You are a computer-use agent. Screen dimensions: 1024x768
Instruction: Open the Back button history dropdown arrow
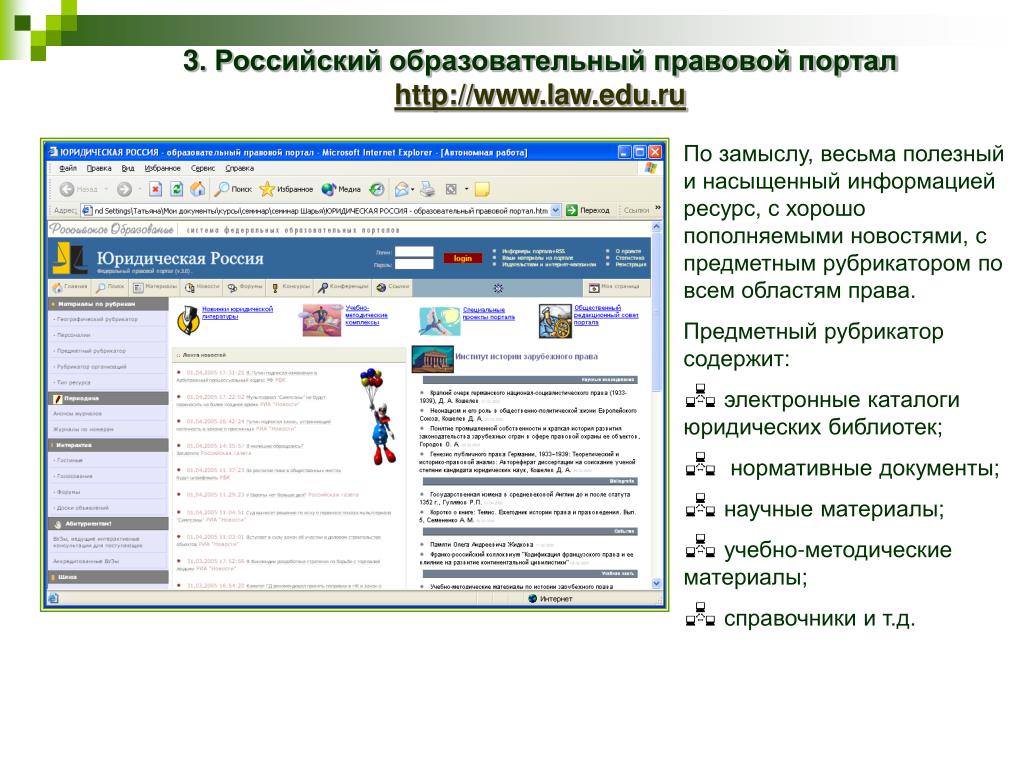[106, 189]
